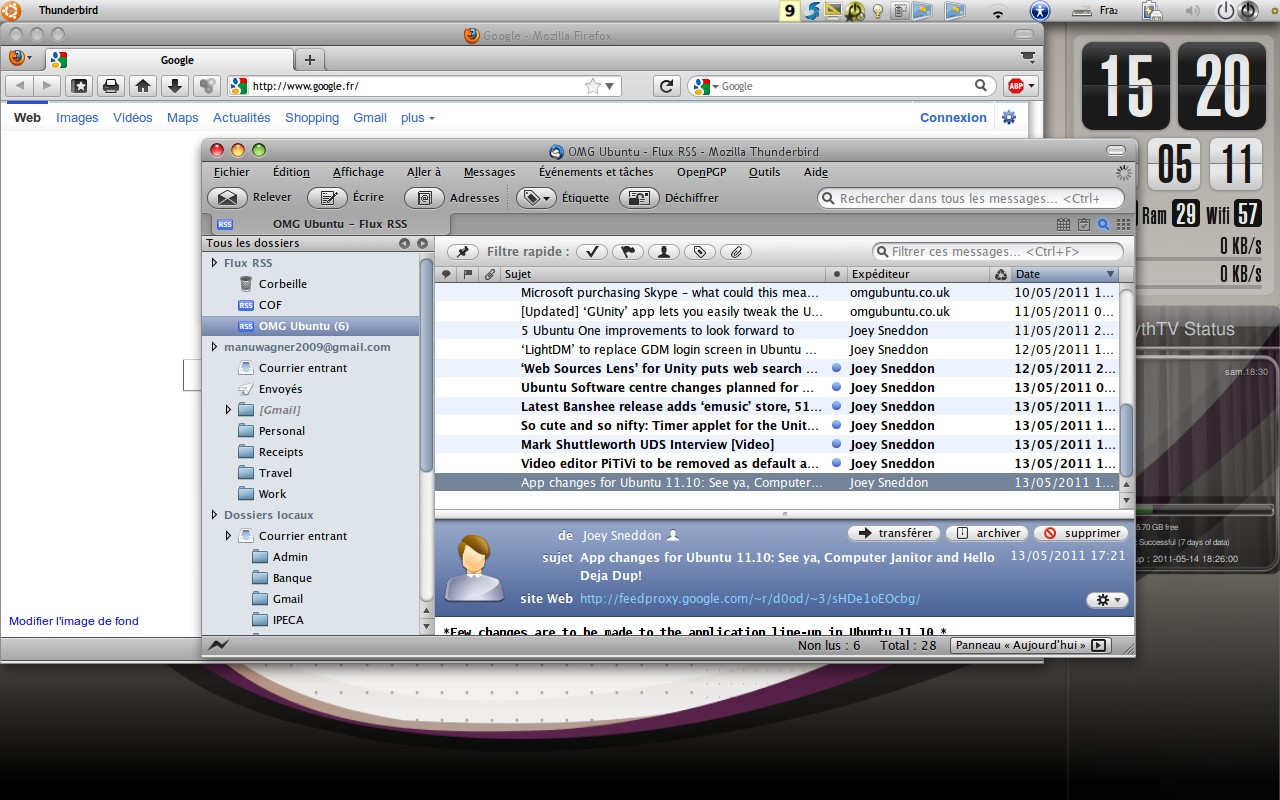
Task: Sort by the Expéditeur column header
Action: pos(918,274)
